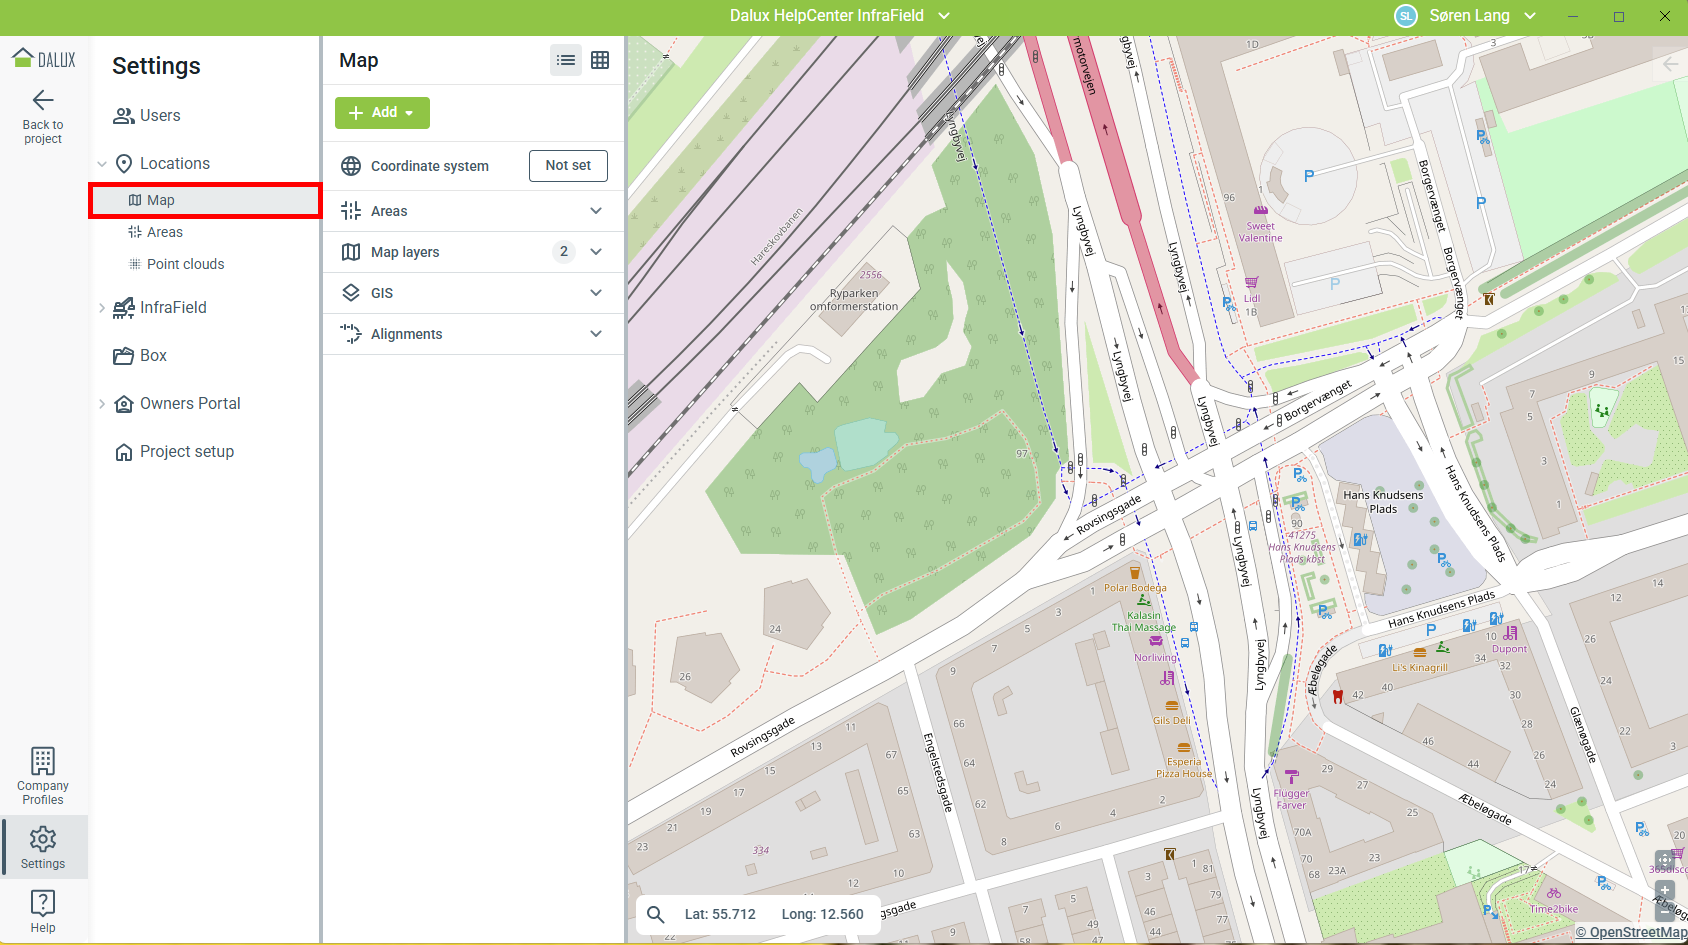Click the Not set coordinate system button
This screenshot has height=945, width=1688.
click(568, 166)
